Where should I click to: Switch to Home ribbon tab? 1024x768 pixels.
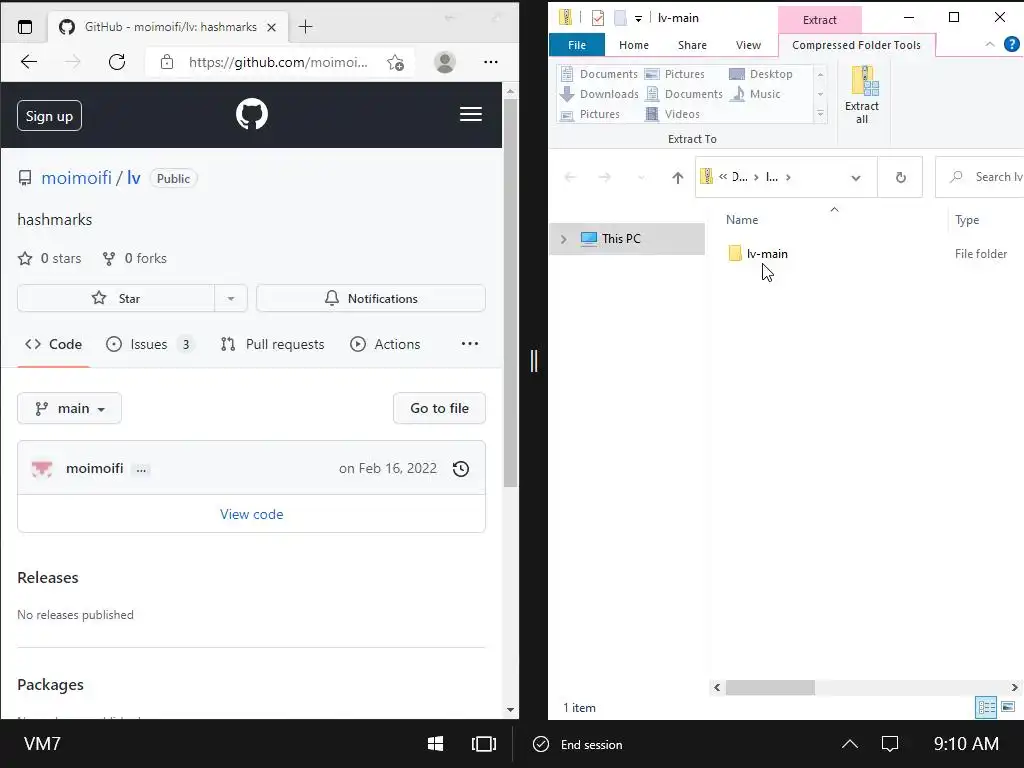(x=633, y=45)
